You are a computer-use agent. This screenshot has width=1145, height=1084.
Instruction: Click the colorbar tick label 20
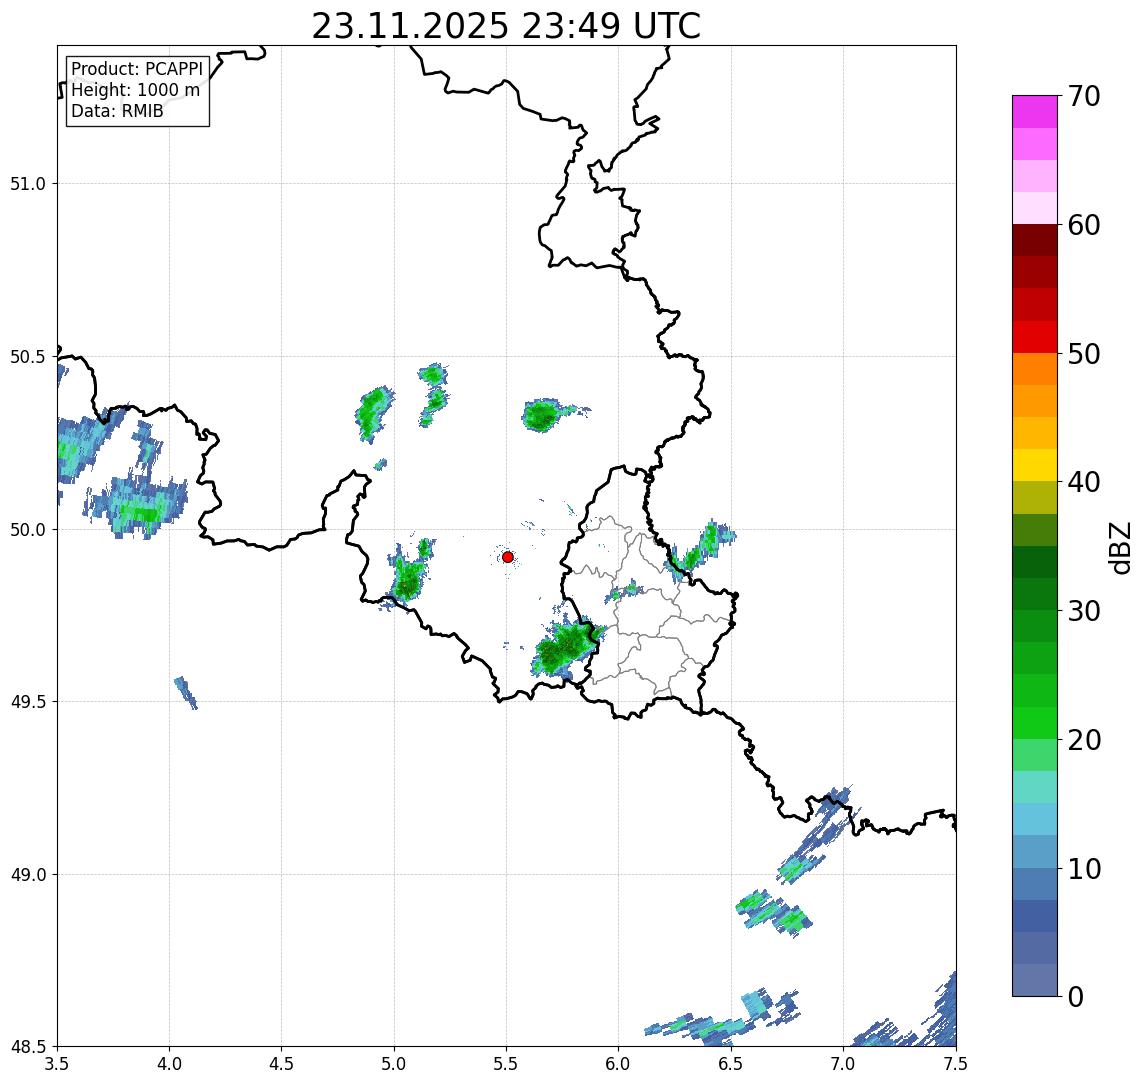pos(1084,740)
